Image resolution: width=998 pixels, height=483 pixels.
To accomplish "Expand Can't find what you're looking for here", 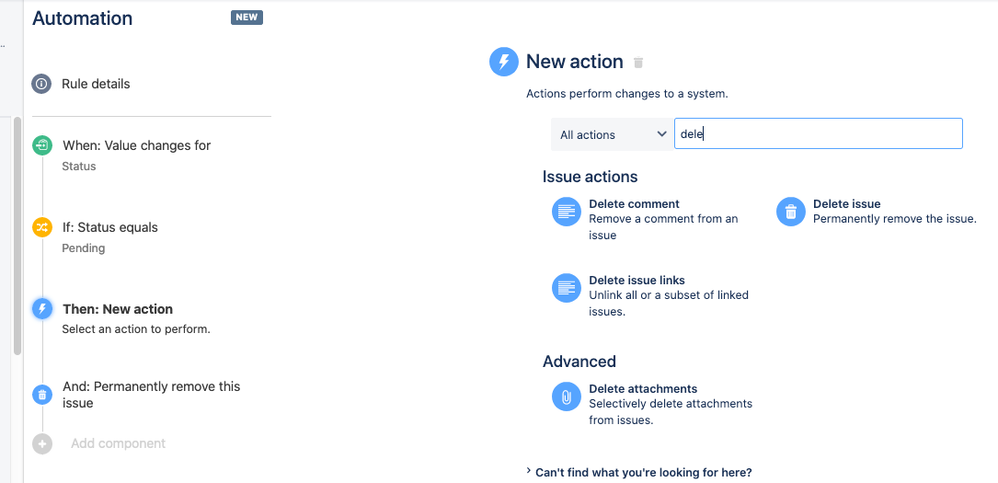I will coord(639,472).
